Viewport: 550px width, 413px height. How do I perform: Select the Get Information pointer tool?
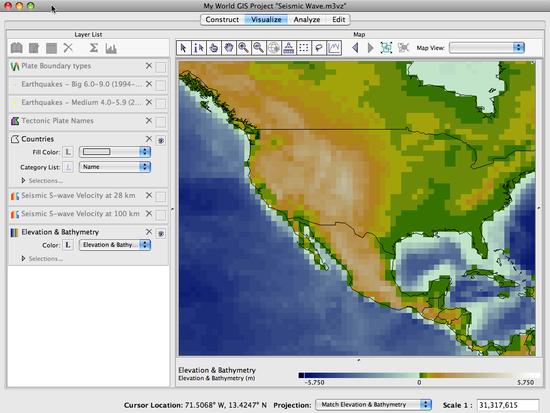pos(199,48)
